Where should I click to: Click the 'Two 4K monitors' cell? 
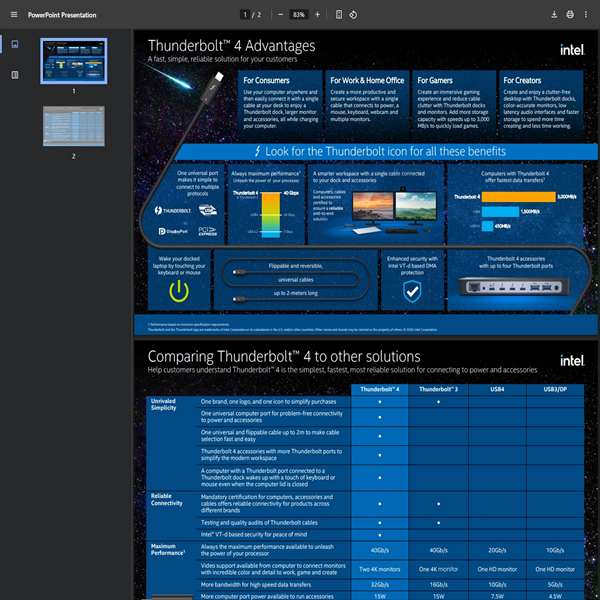pyautogui.click(x=380, y=569)
